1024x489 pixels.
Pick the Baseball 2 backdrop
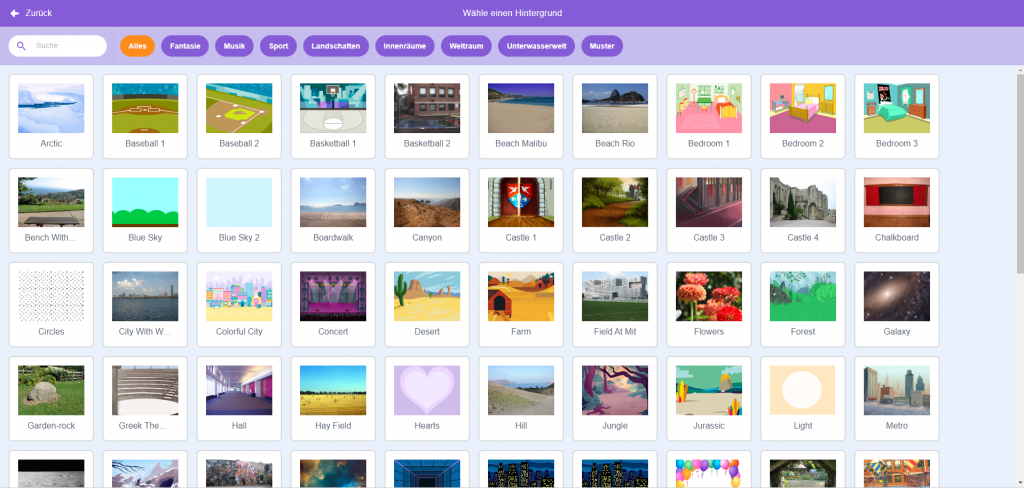point(239,116)
